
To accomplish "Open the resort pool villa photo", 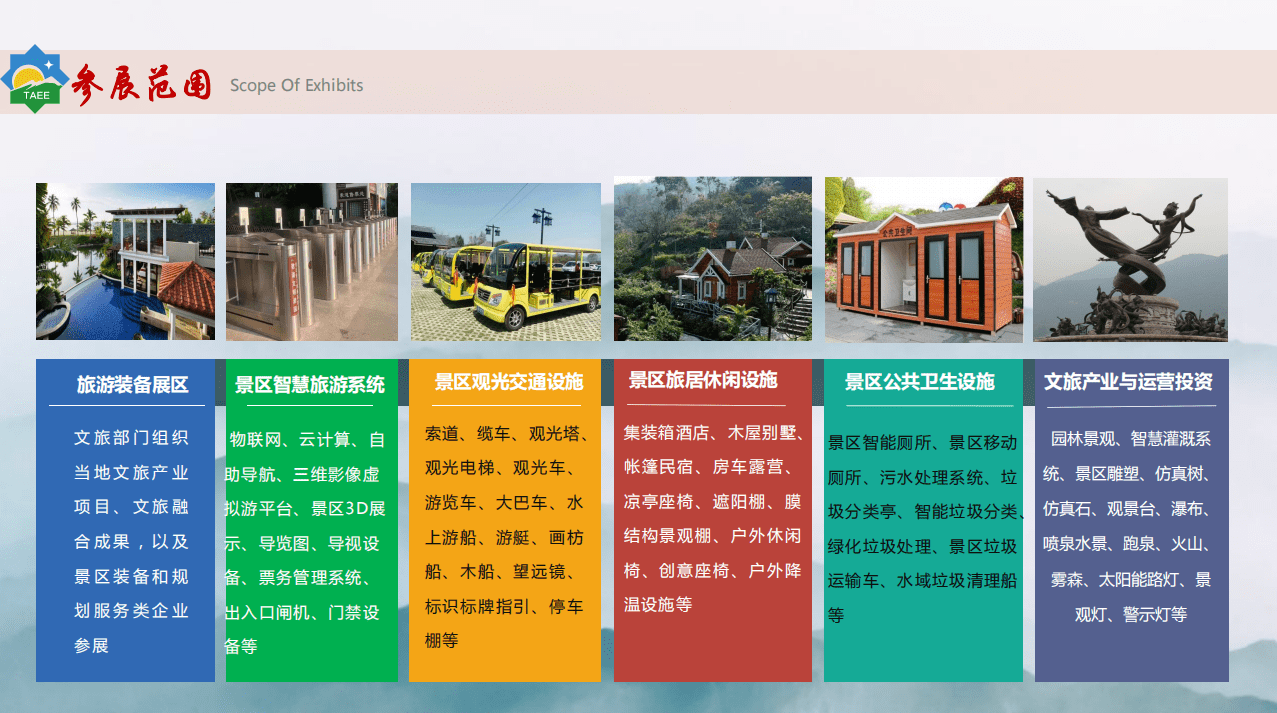I will pyautogui.click(x=125, y=261).
